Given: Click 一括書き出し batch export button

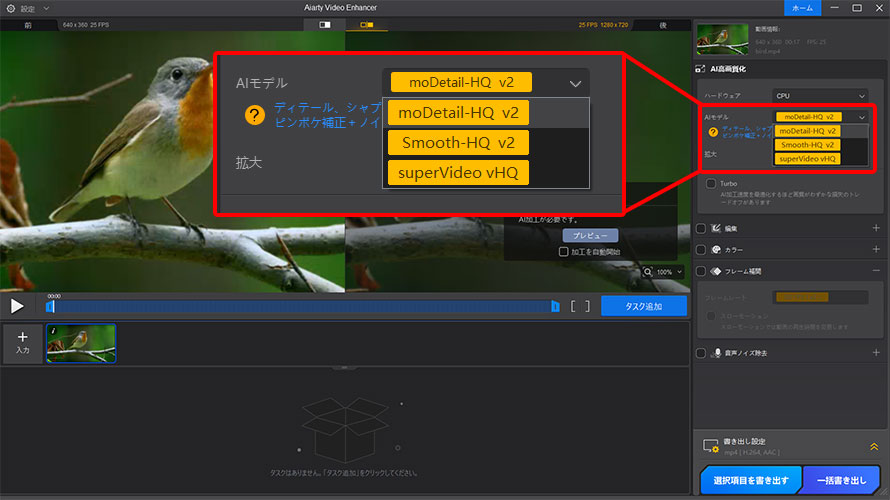Looking at the screenshot, I should (841, 480).
